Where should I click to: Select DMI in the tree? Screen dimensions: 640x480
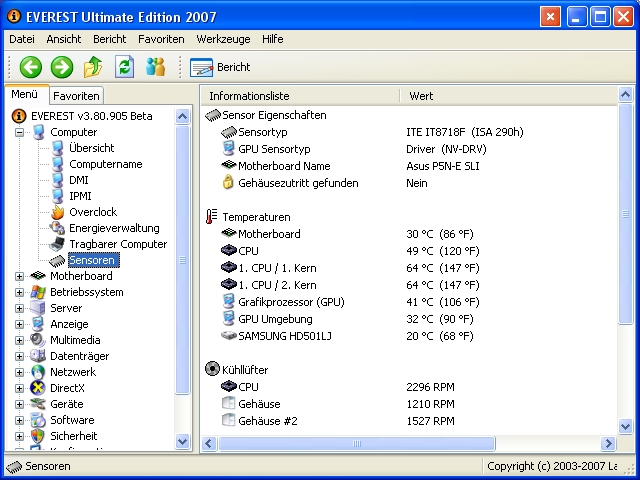pyautogui.click(x=79, y=180)
